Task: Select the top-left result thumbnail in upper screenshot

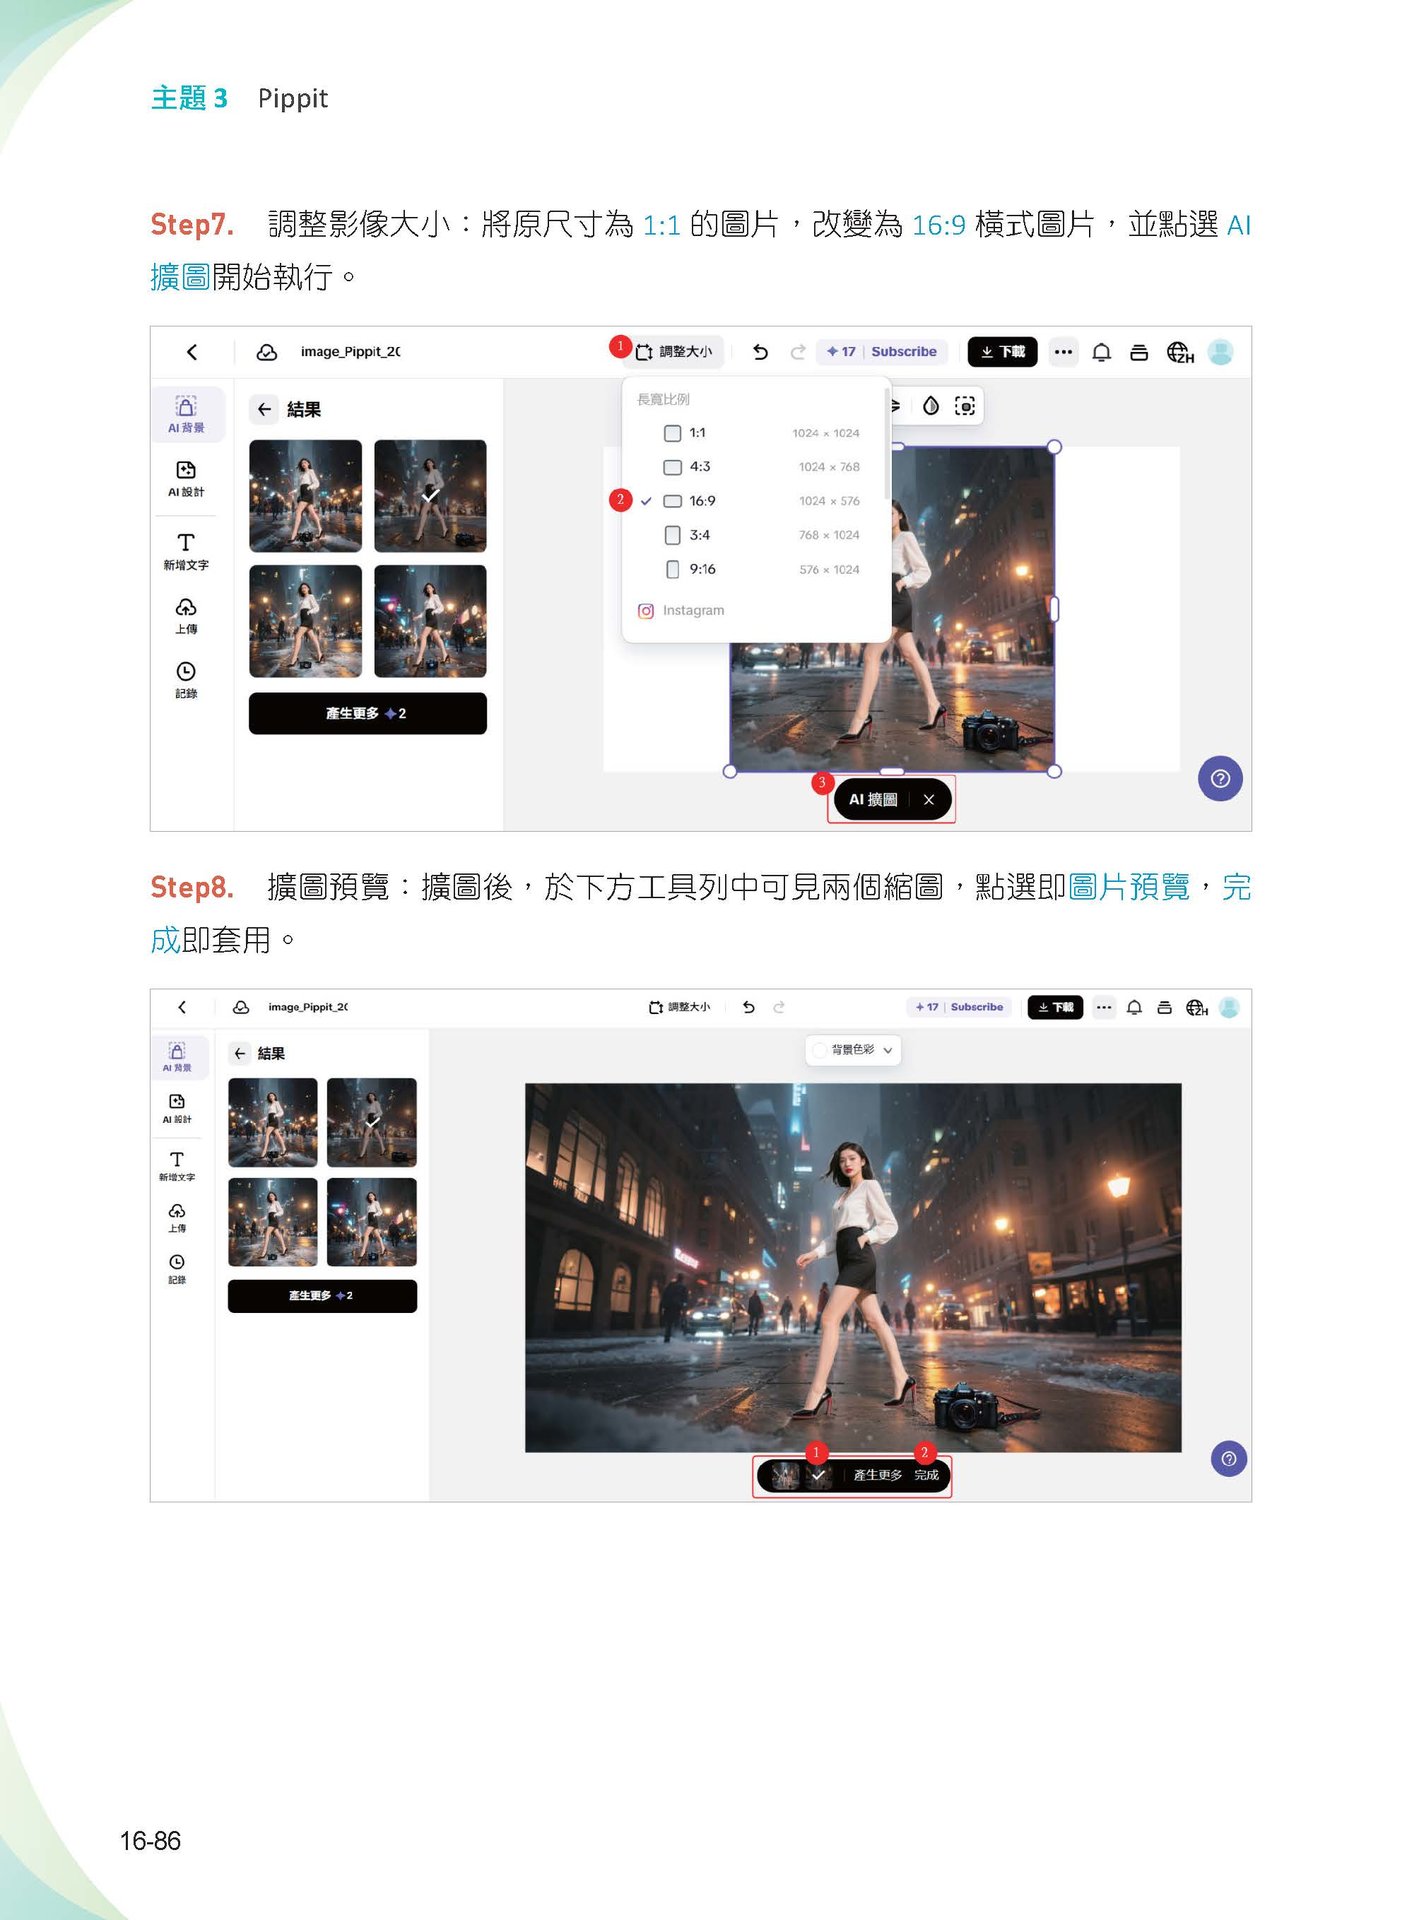Action: pos(305,496)
